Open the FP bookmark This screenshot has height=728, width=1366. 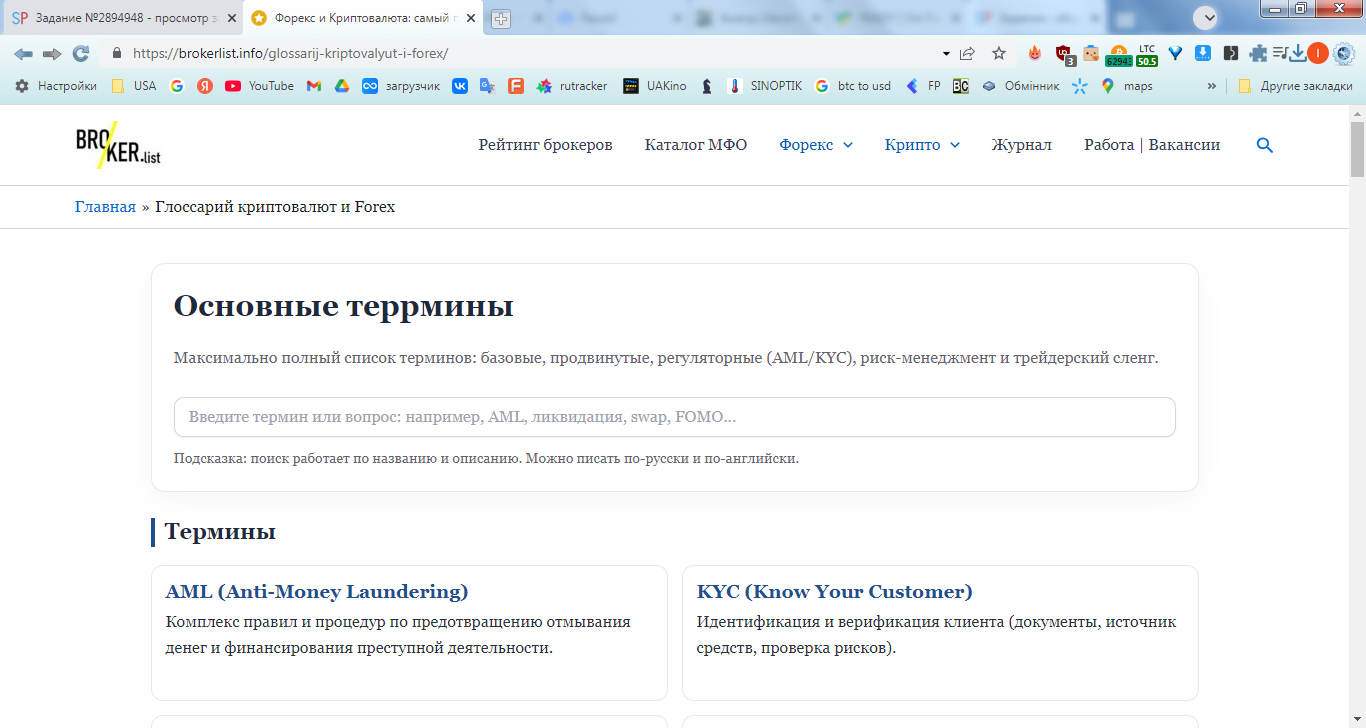pyautogui.click(x=923, y=86)
